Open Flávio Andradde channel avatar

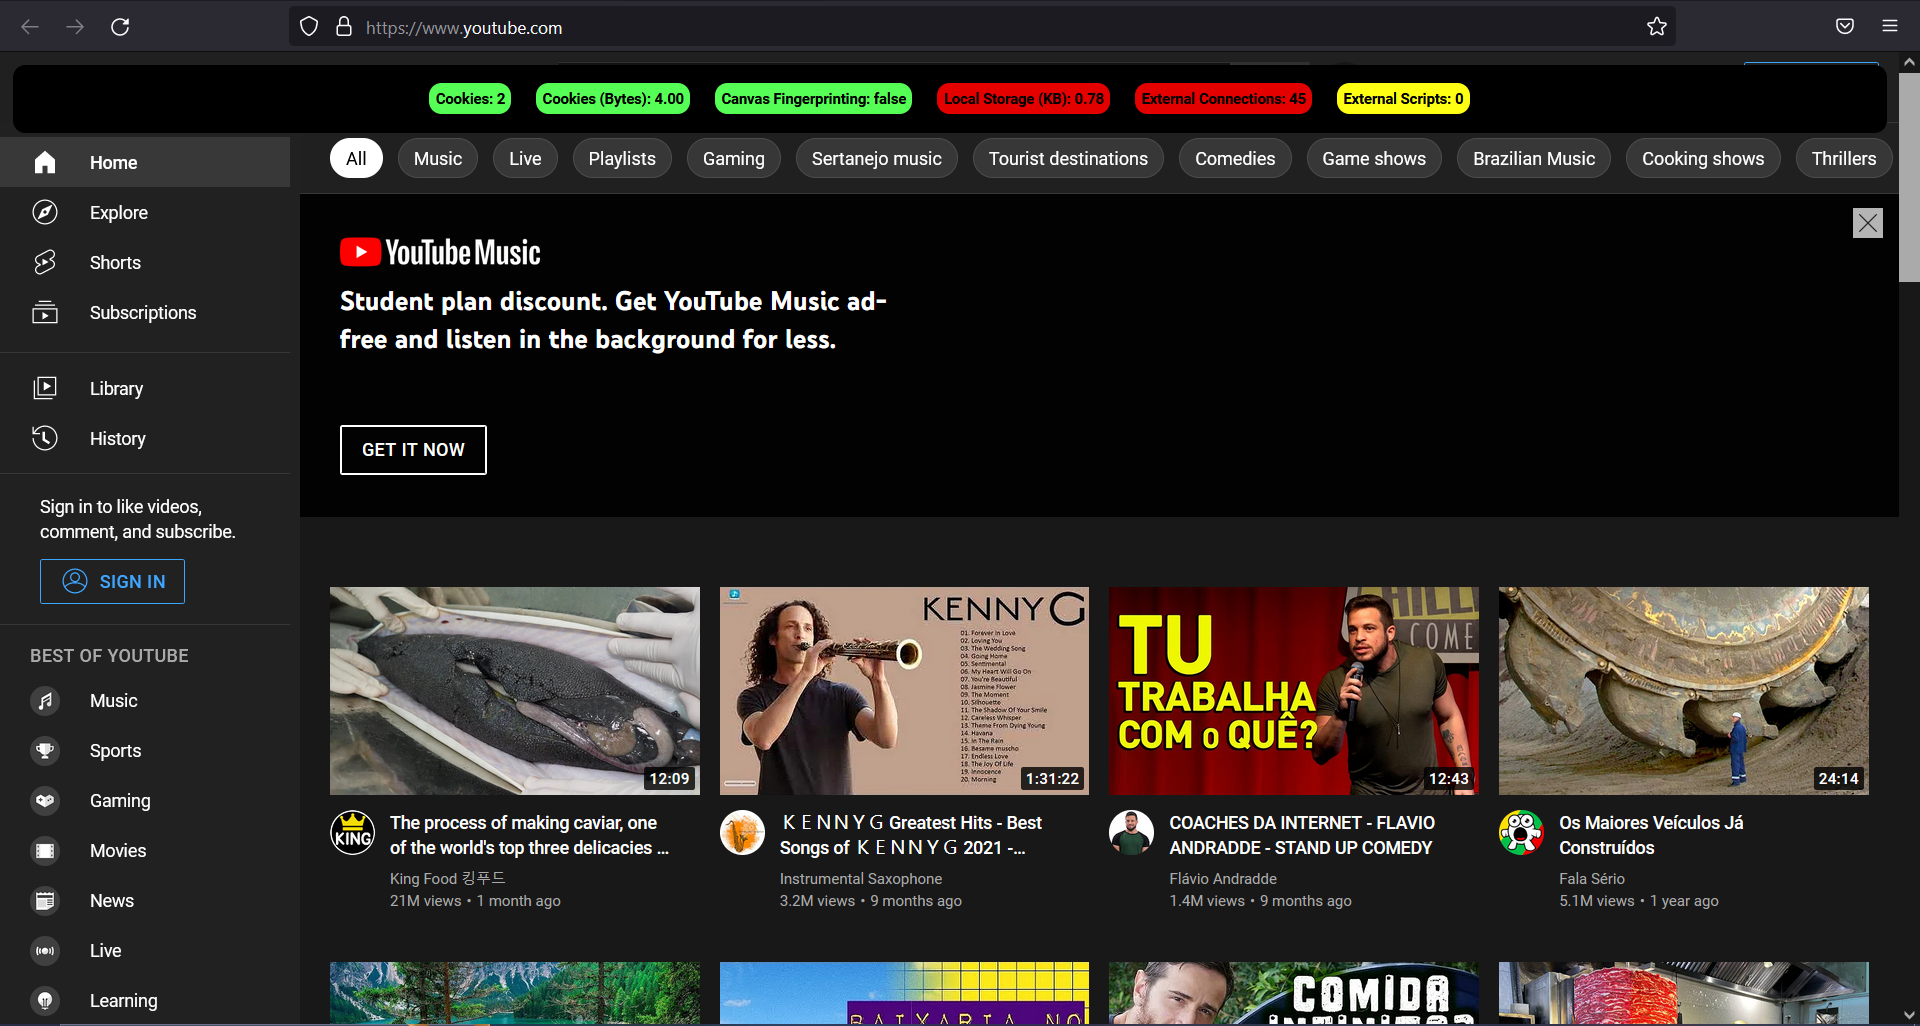1132,833
